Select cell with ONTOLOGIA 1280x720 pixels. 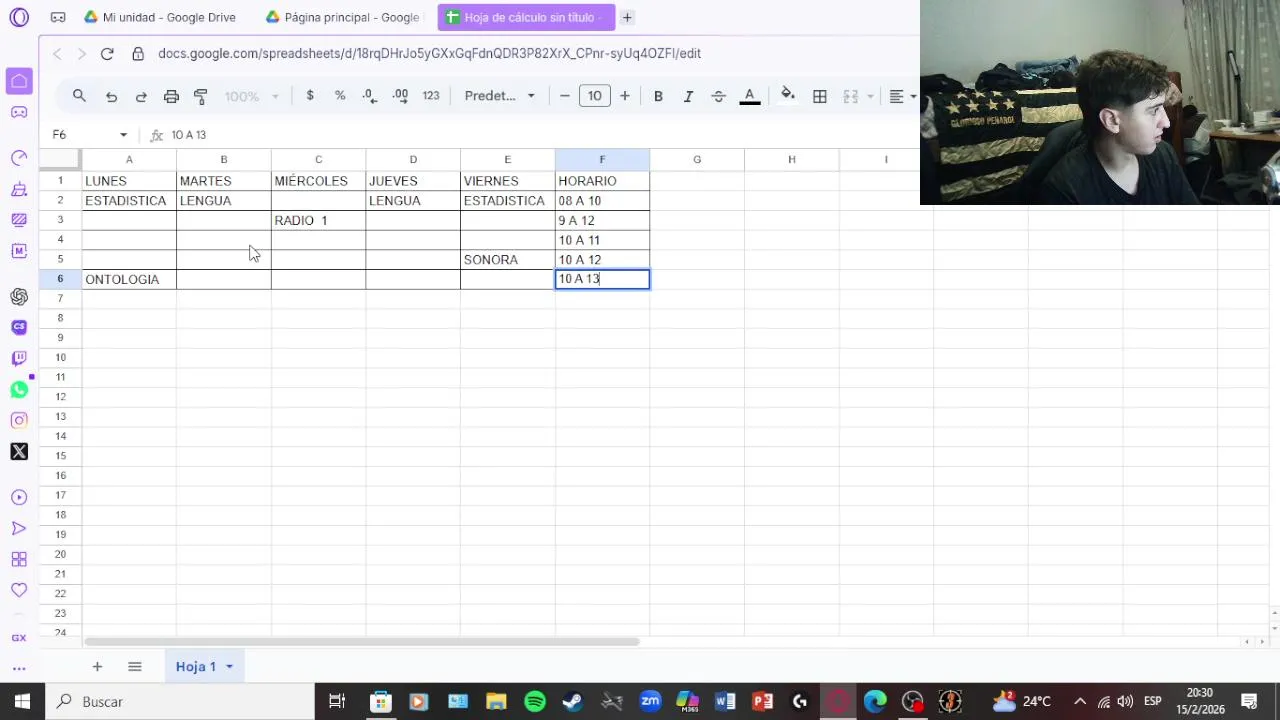click(129, 279)
